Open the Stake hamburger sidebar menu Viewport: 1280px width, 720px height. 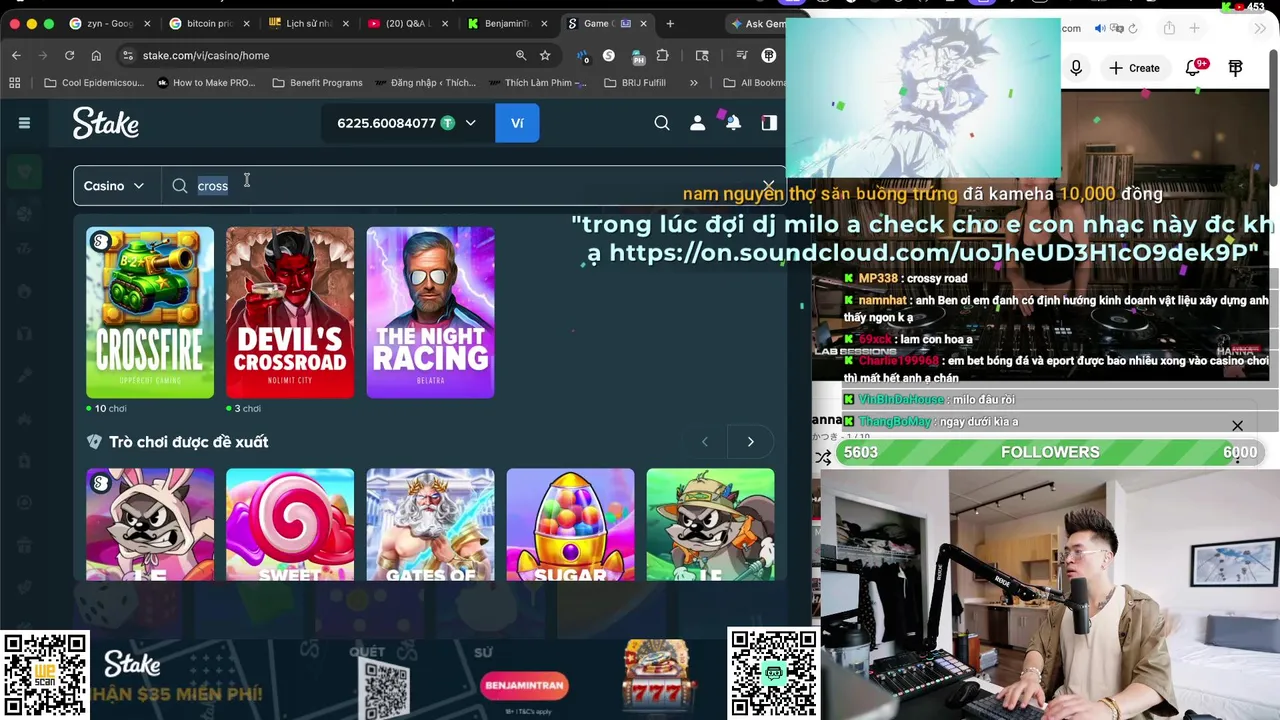tap(24, 123)
